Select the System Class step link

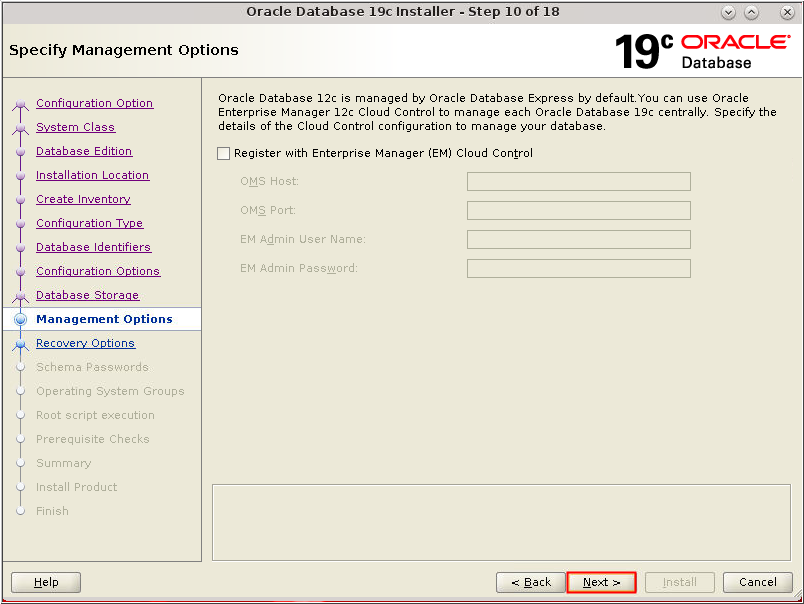(75, 127)
